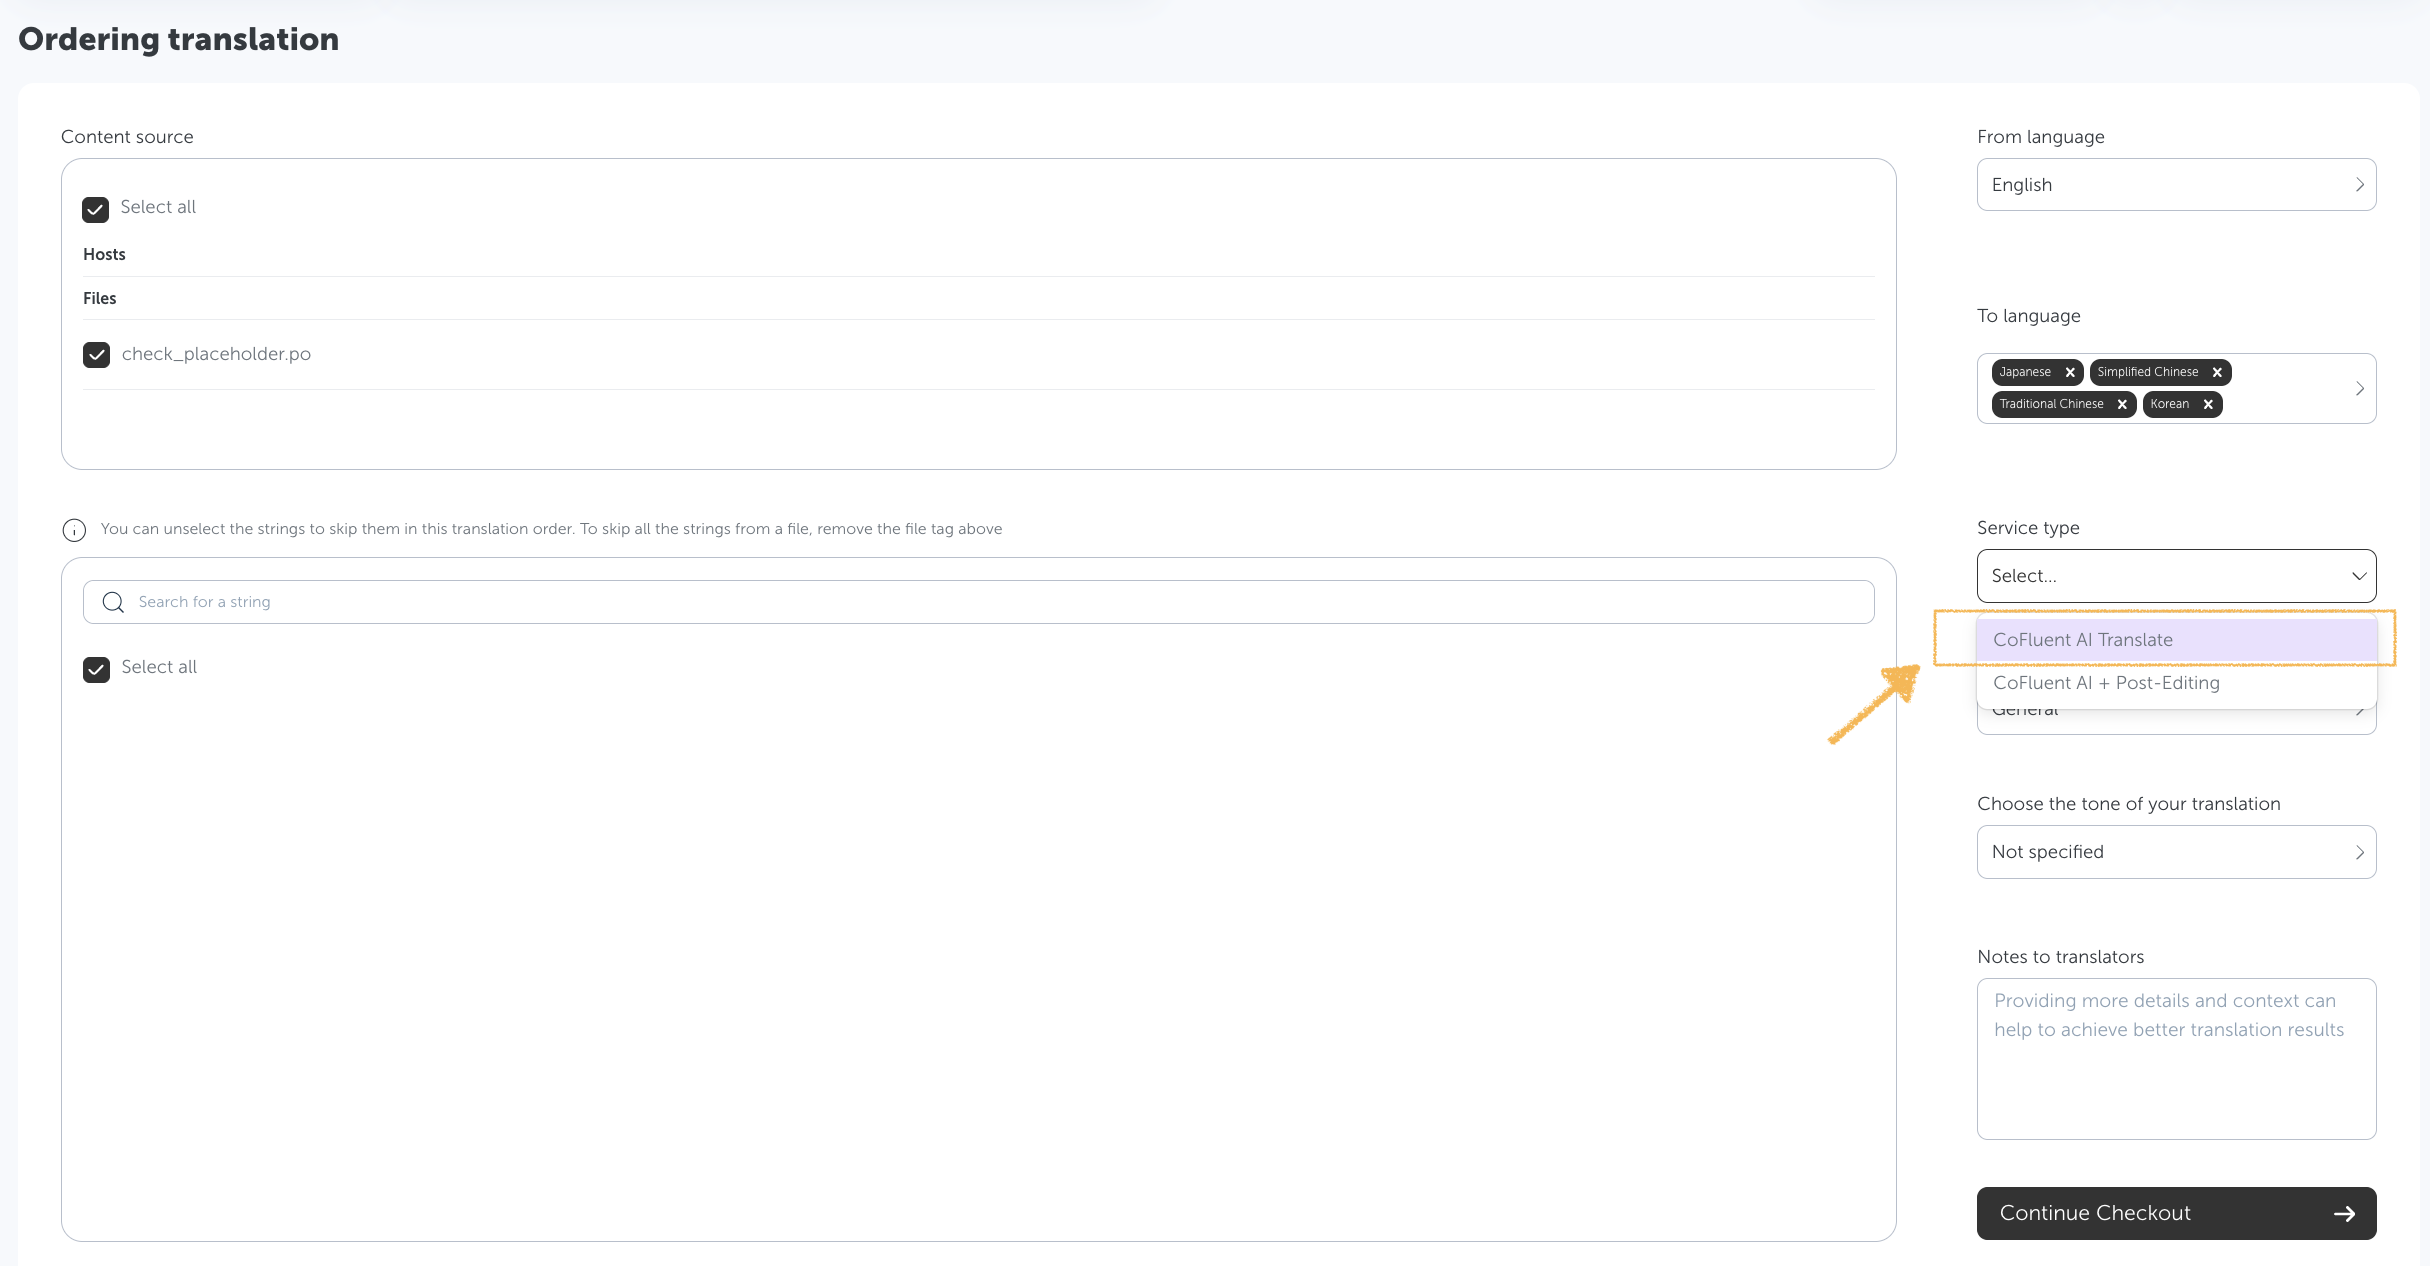2430x1266 pixels.
Task: Choose CoFluent AI Translate option
Action: point(2176,640)
